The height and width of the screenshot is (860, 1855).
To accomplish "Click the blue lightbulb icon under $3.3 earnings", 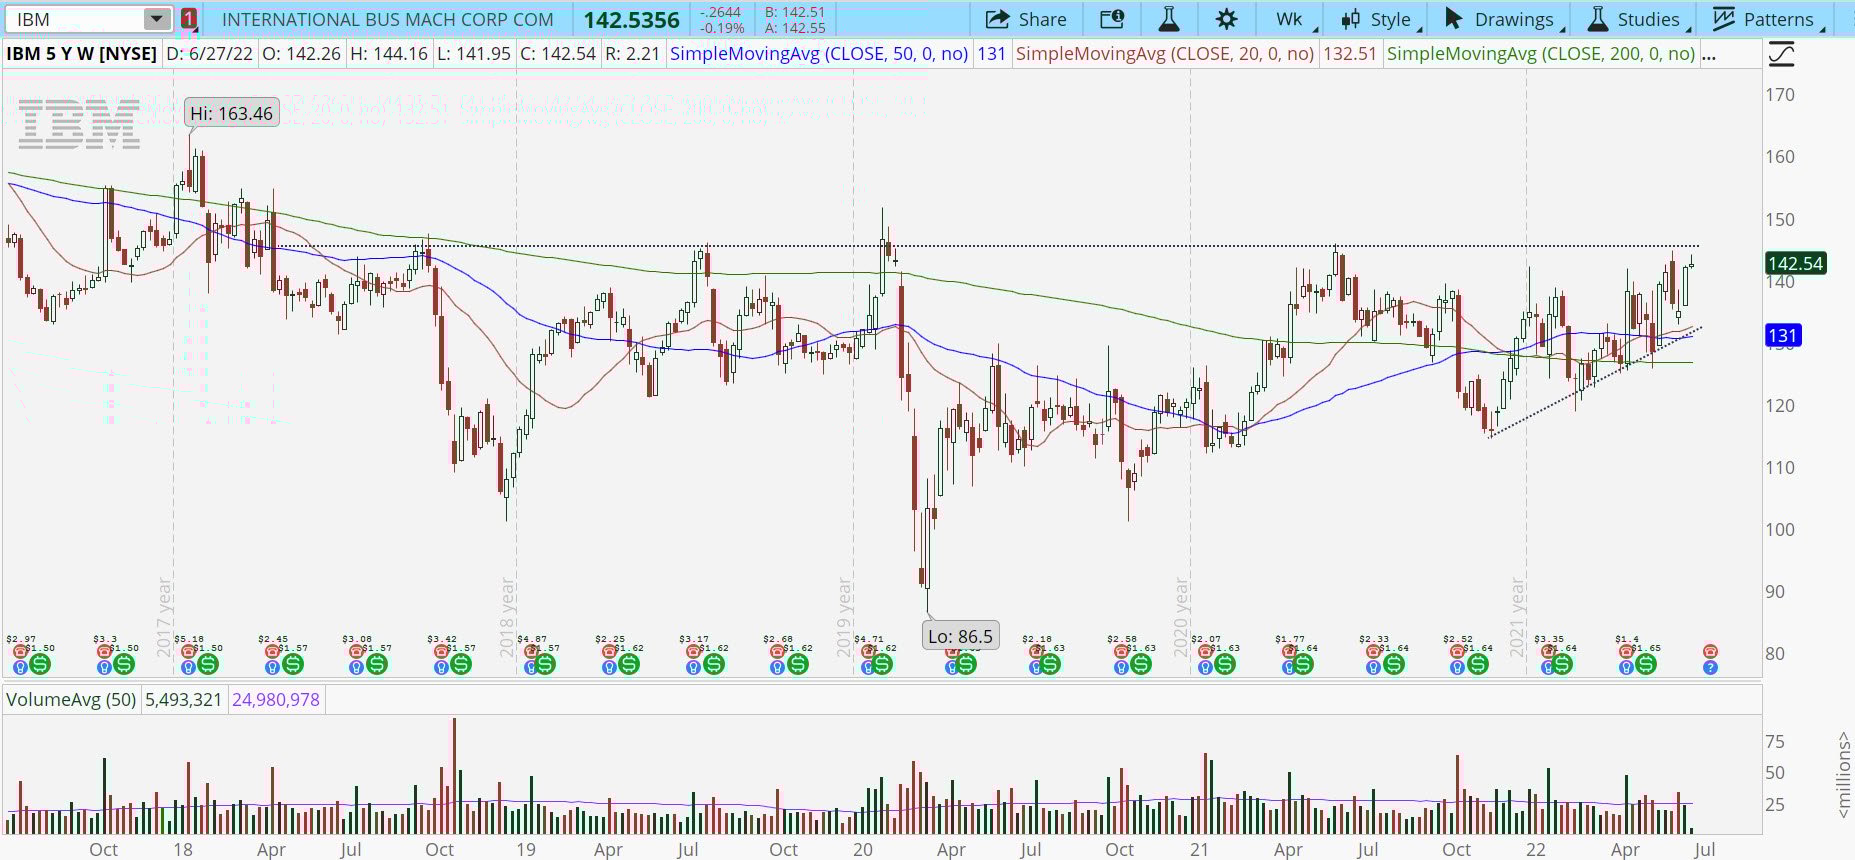I will [x=104, y=667].
